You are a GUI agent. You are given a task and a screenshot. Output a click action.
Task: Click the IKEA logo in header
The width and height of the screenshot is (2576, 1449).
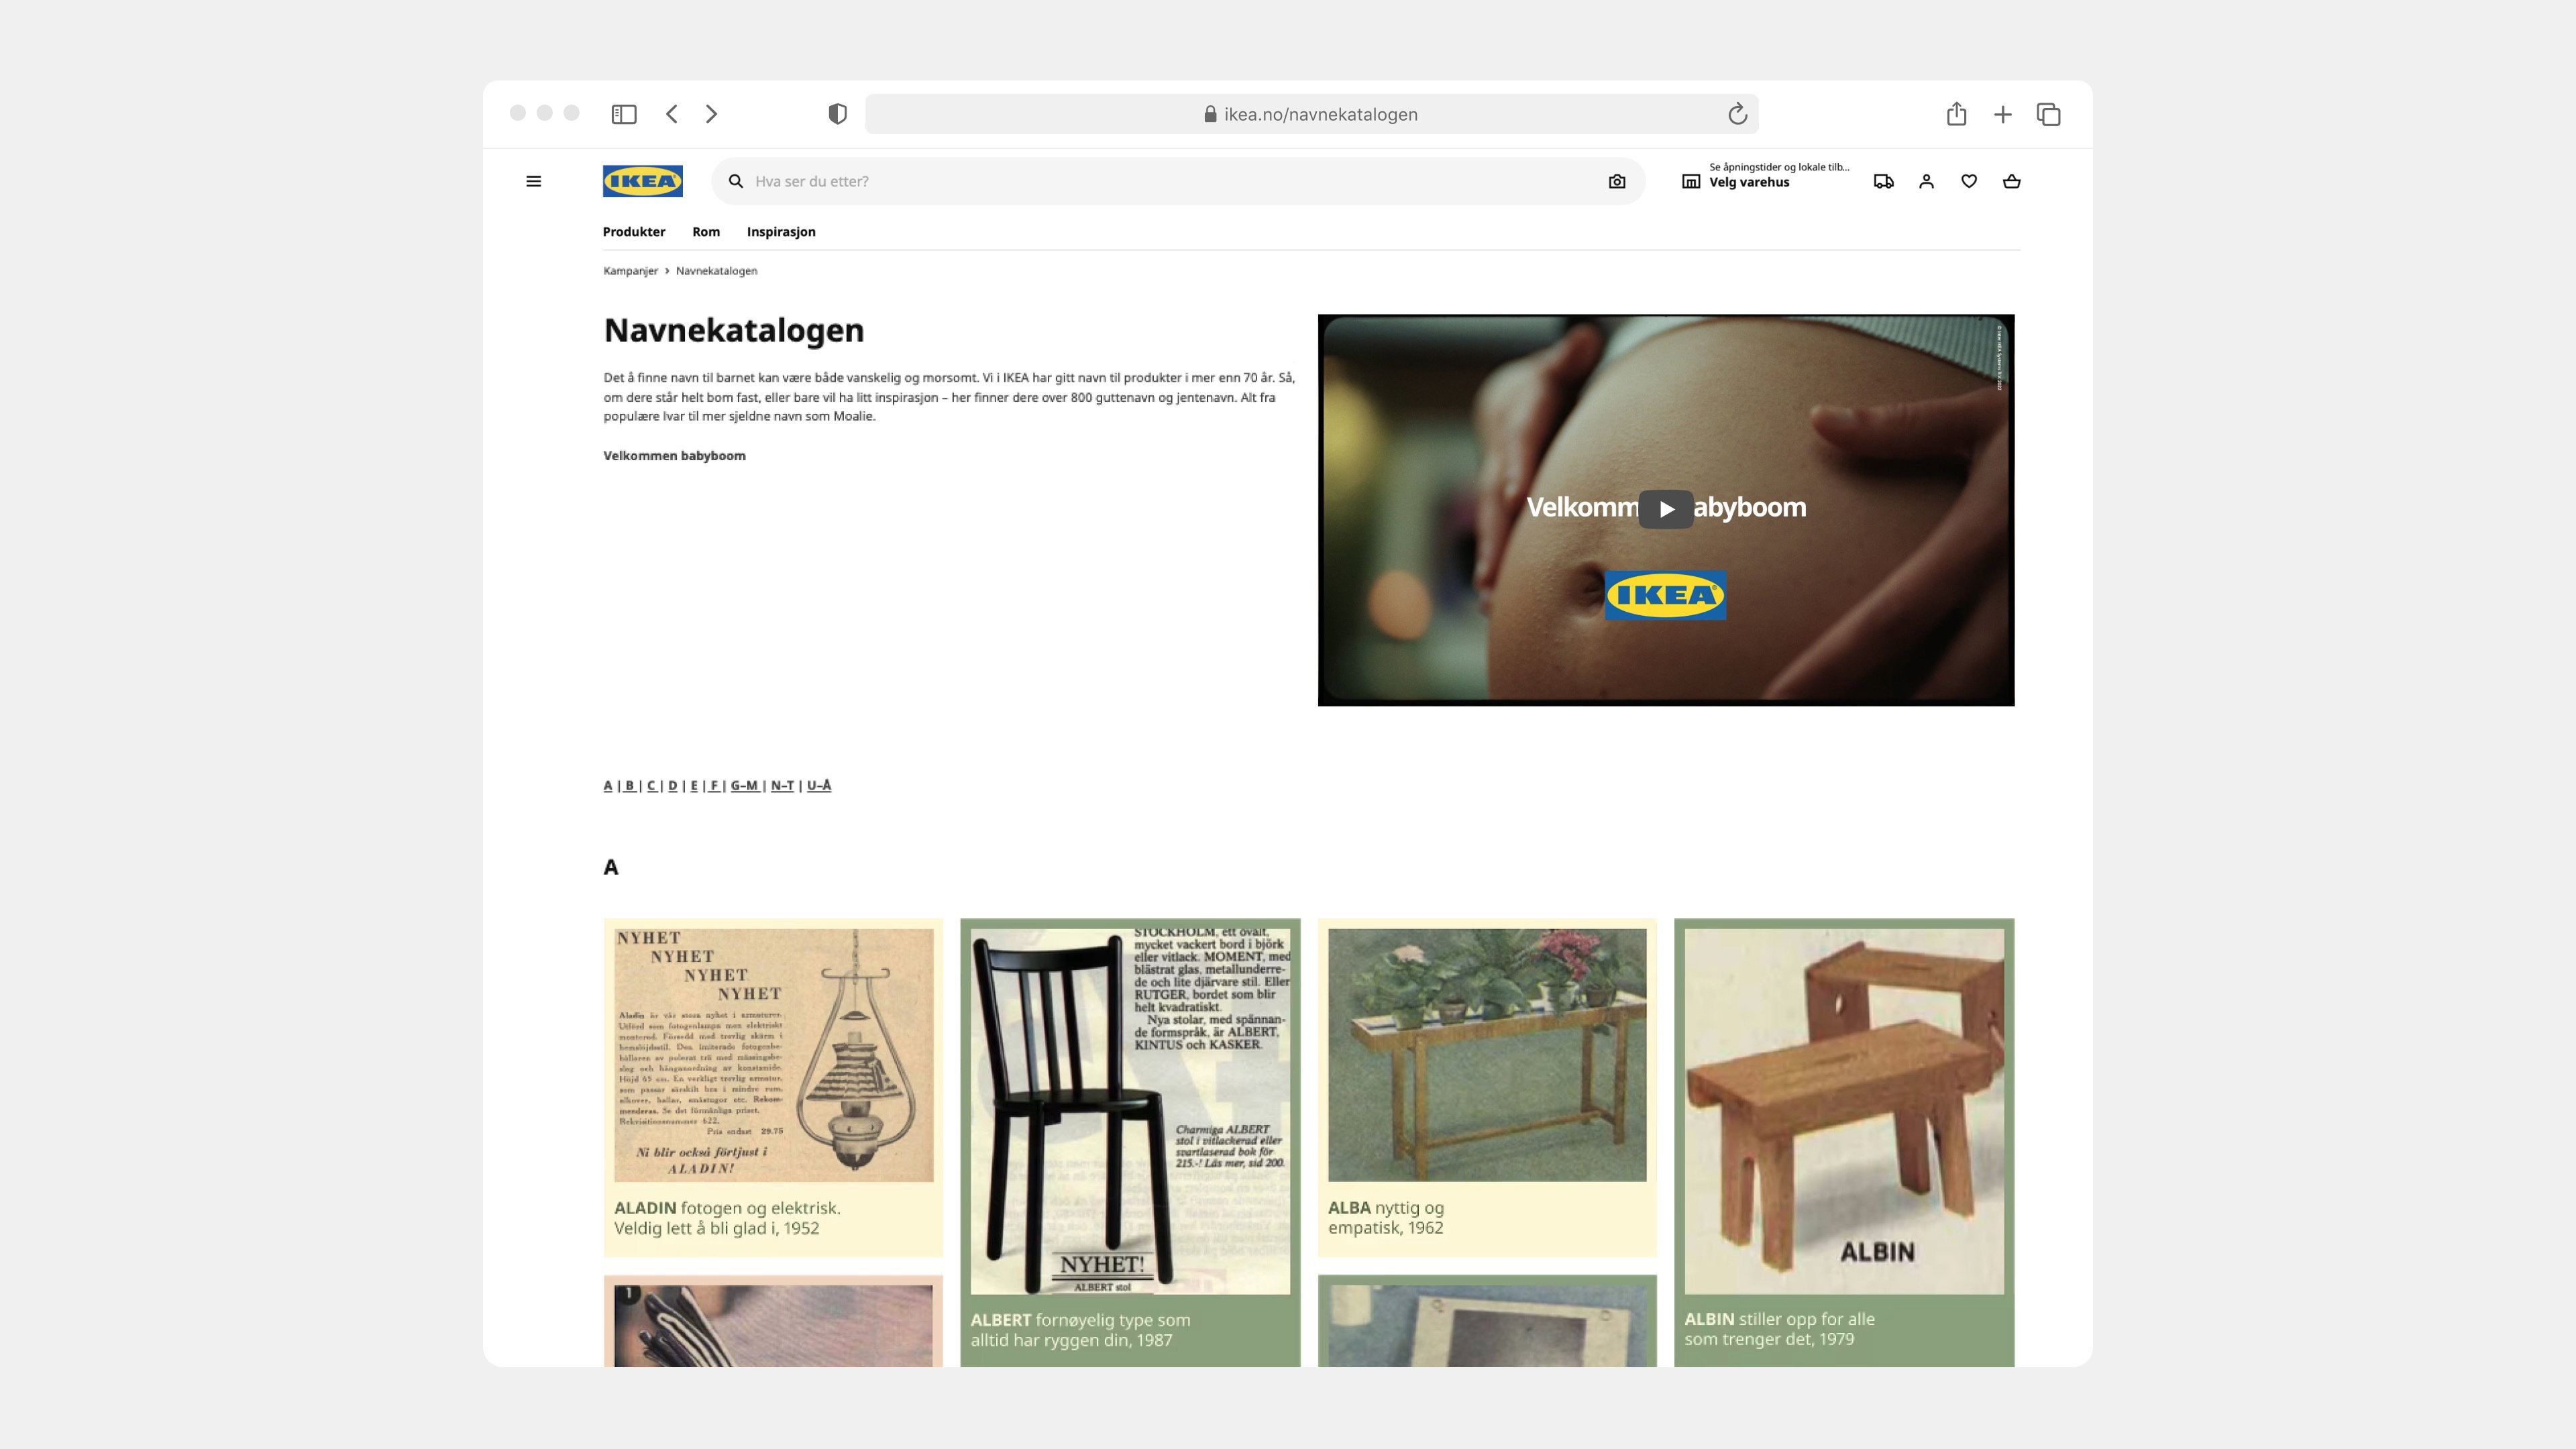pos(642,181)
